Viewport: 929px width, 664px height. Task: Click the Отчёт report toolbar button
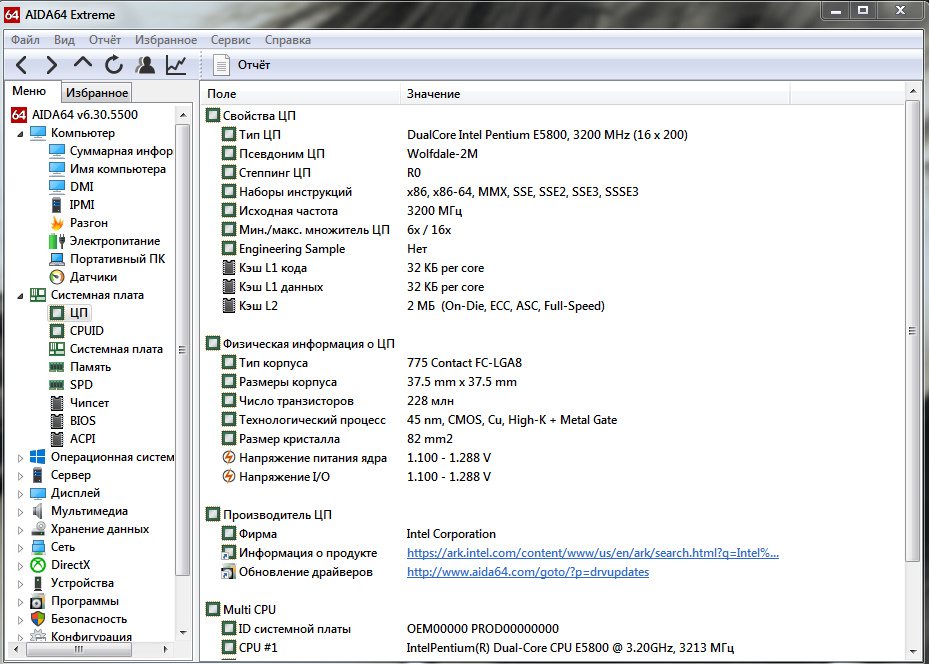pos(242,65)
